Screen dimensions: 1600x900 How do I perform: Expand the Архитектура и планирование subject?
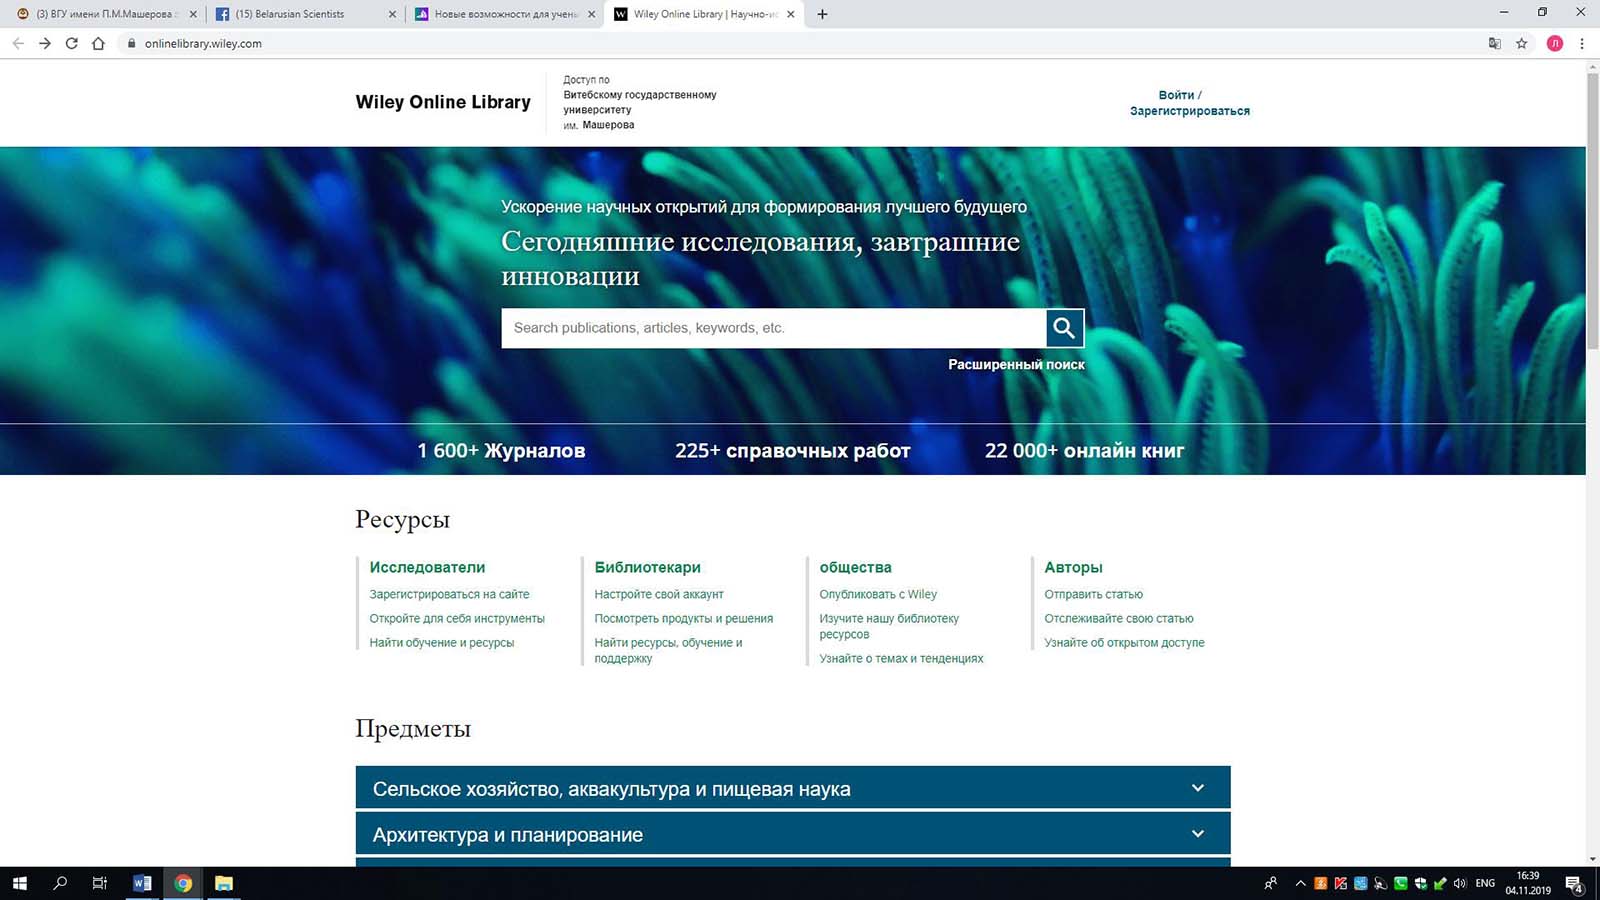[x=793, y=834]
